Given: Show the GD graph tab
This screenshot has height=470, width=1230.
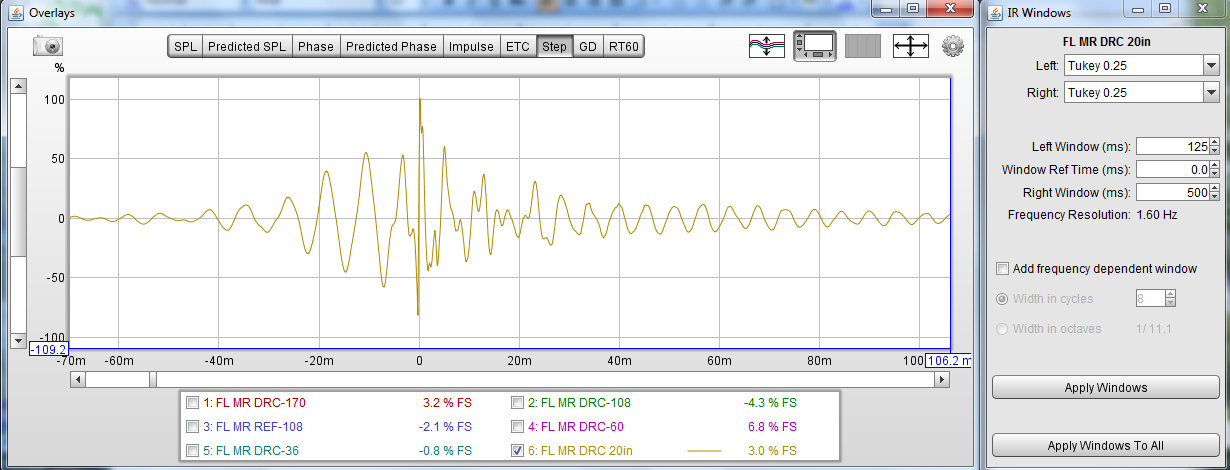Looking at the screenshot, I should tap(588, 47).
